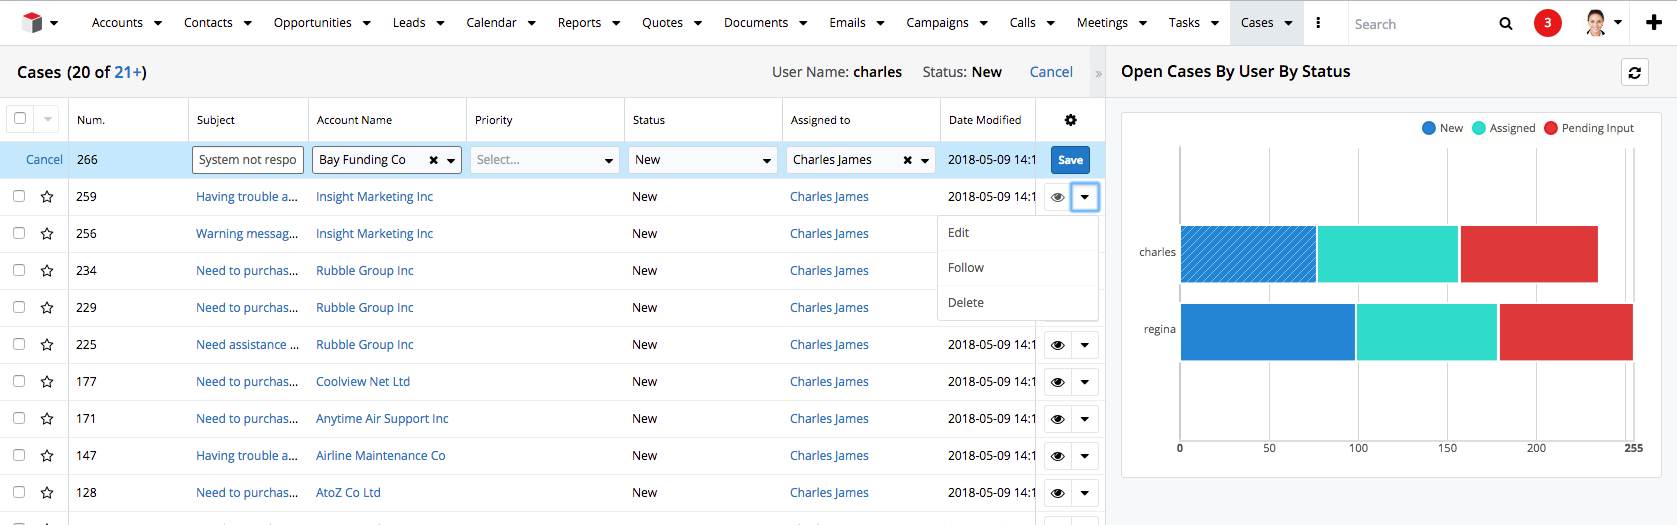Preview case 259 with eye icon

(1057, 197)
